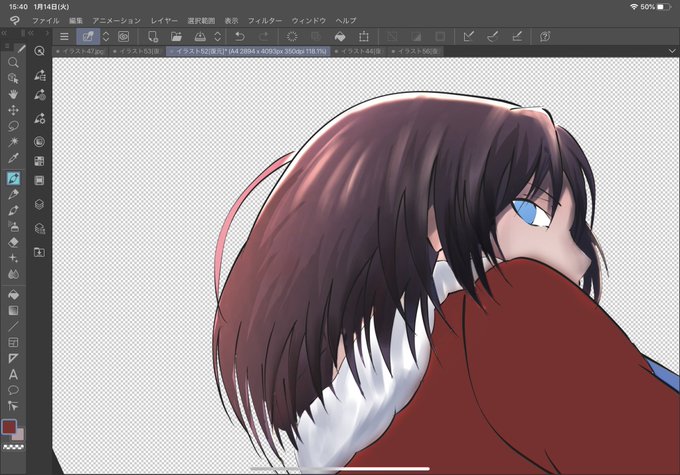The height and width of the screenshot is (475, 680).
Task: Open the レイヤー menu
Action: [x=164, y=20]
